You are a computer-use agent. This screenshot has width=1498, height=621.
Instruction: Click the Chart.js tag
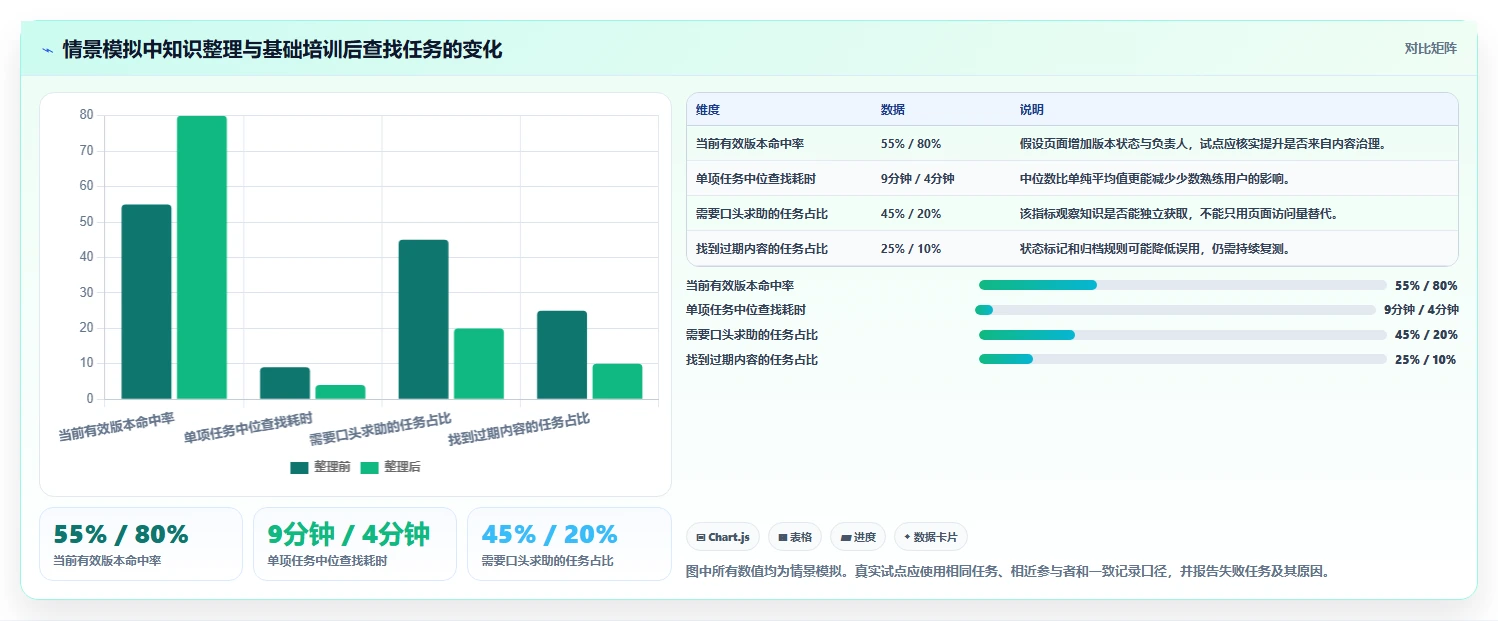coord(723,537)
